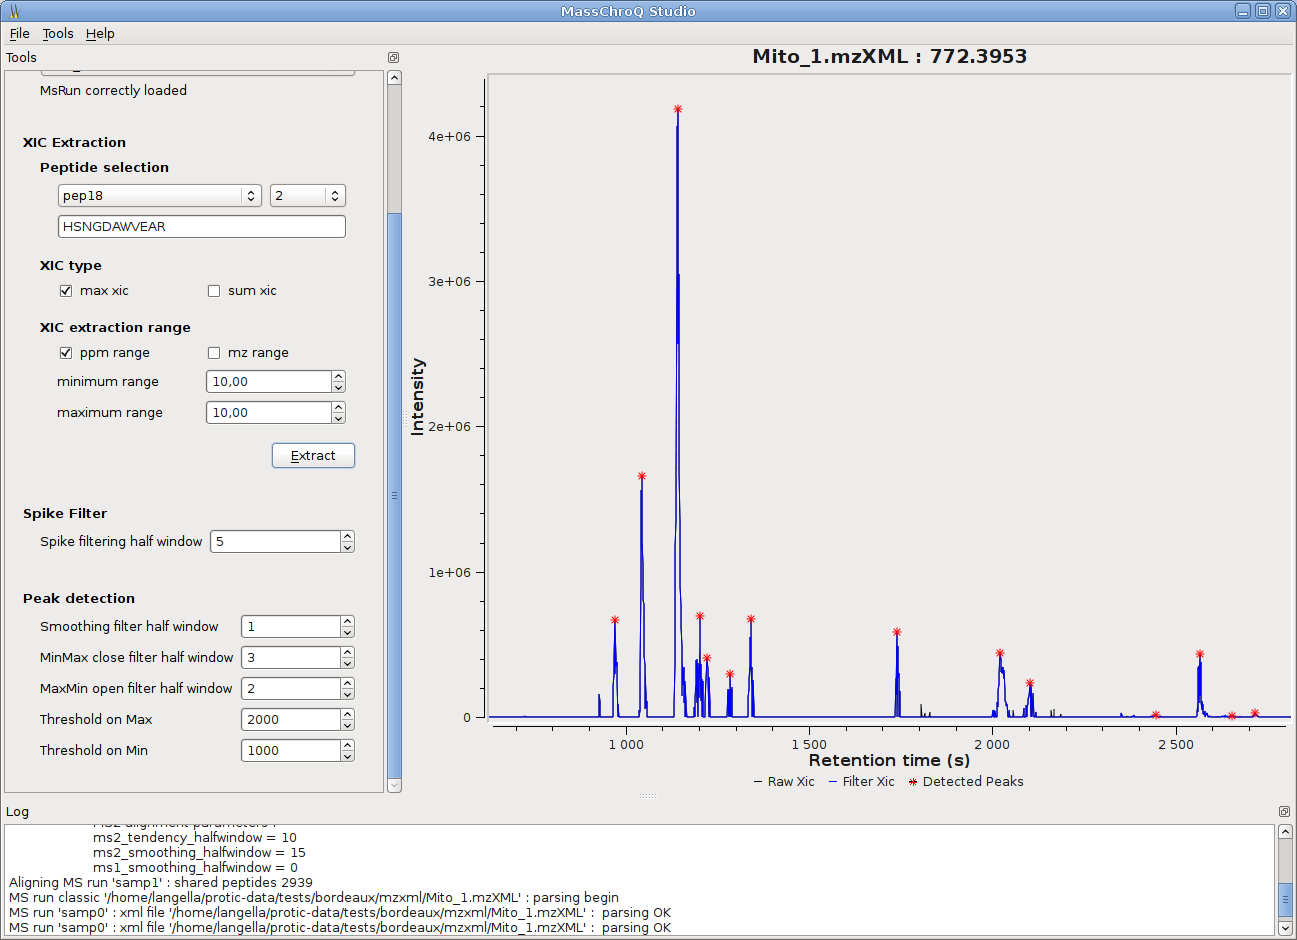This screenshot has height=940, width=1297.
Task: Click the Extract button
Action: click(x=313, y=456)
